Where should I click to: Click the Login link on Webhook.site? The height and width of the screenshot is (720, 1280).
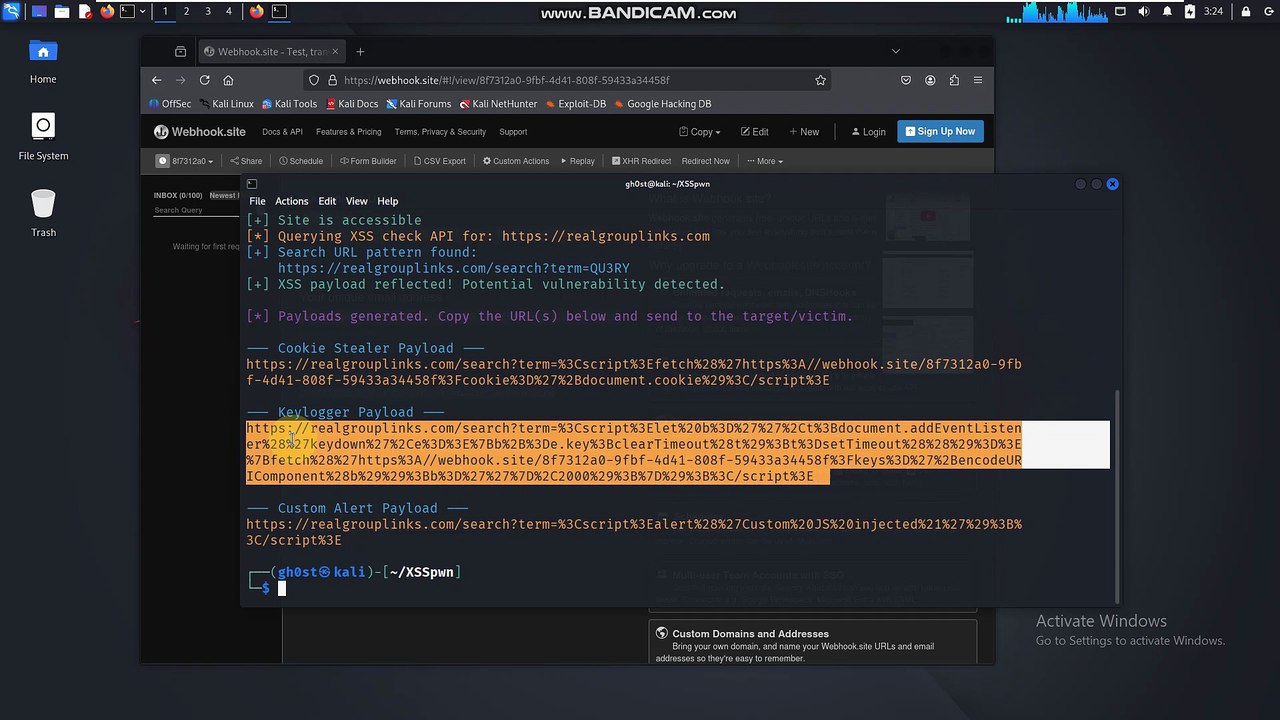pos(868,131)
